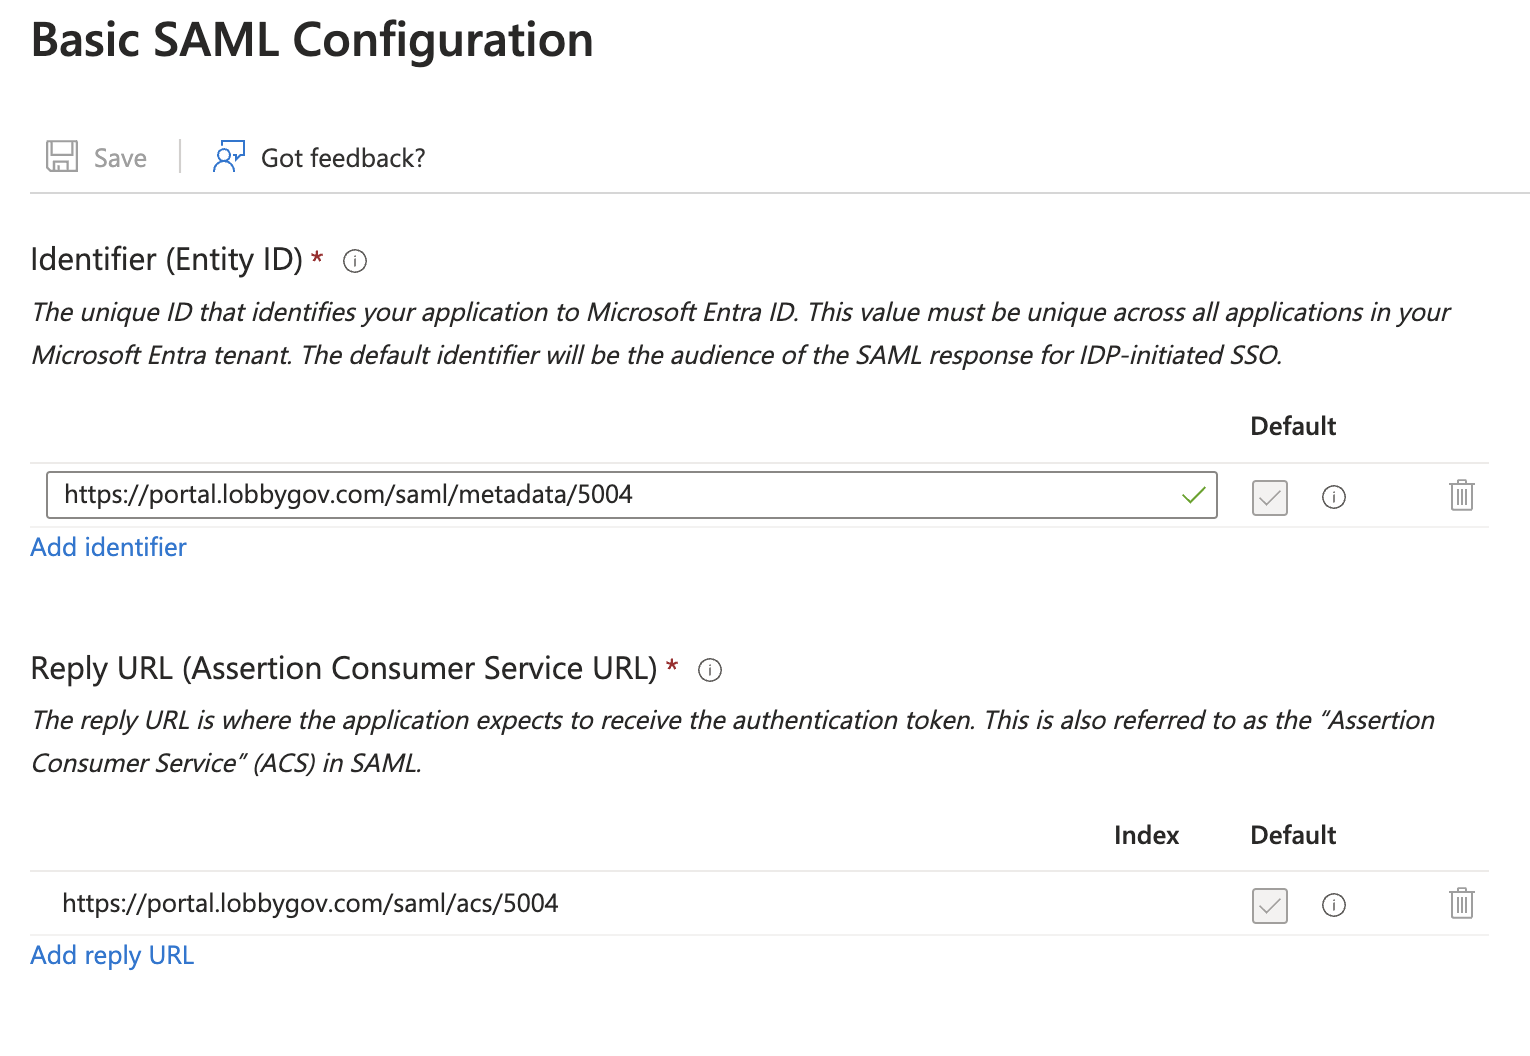The height and width of the screenshot is (1056, 1530).
Task: Toggle Default checkbox for the identifier row
Action: (1270, 497)
